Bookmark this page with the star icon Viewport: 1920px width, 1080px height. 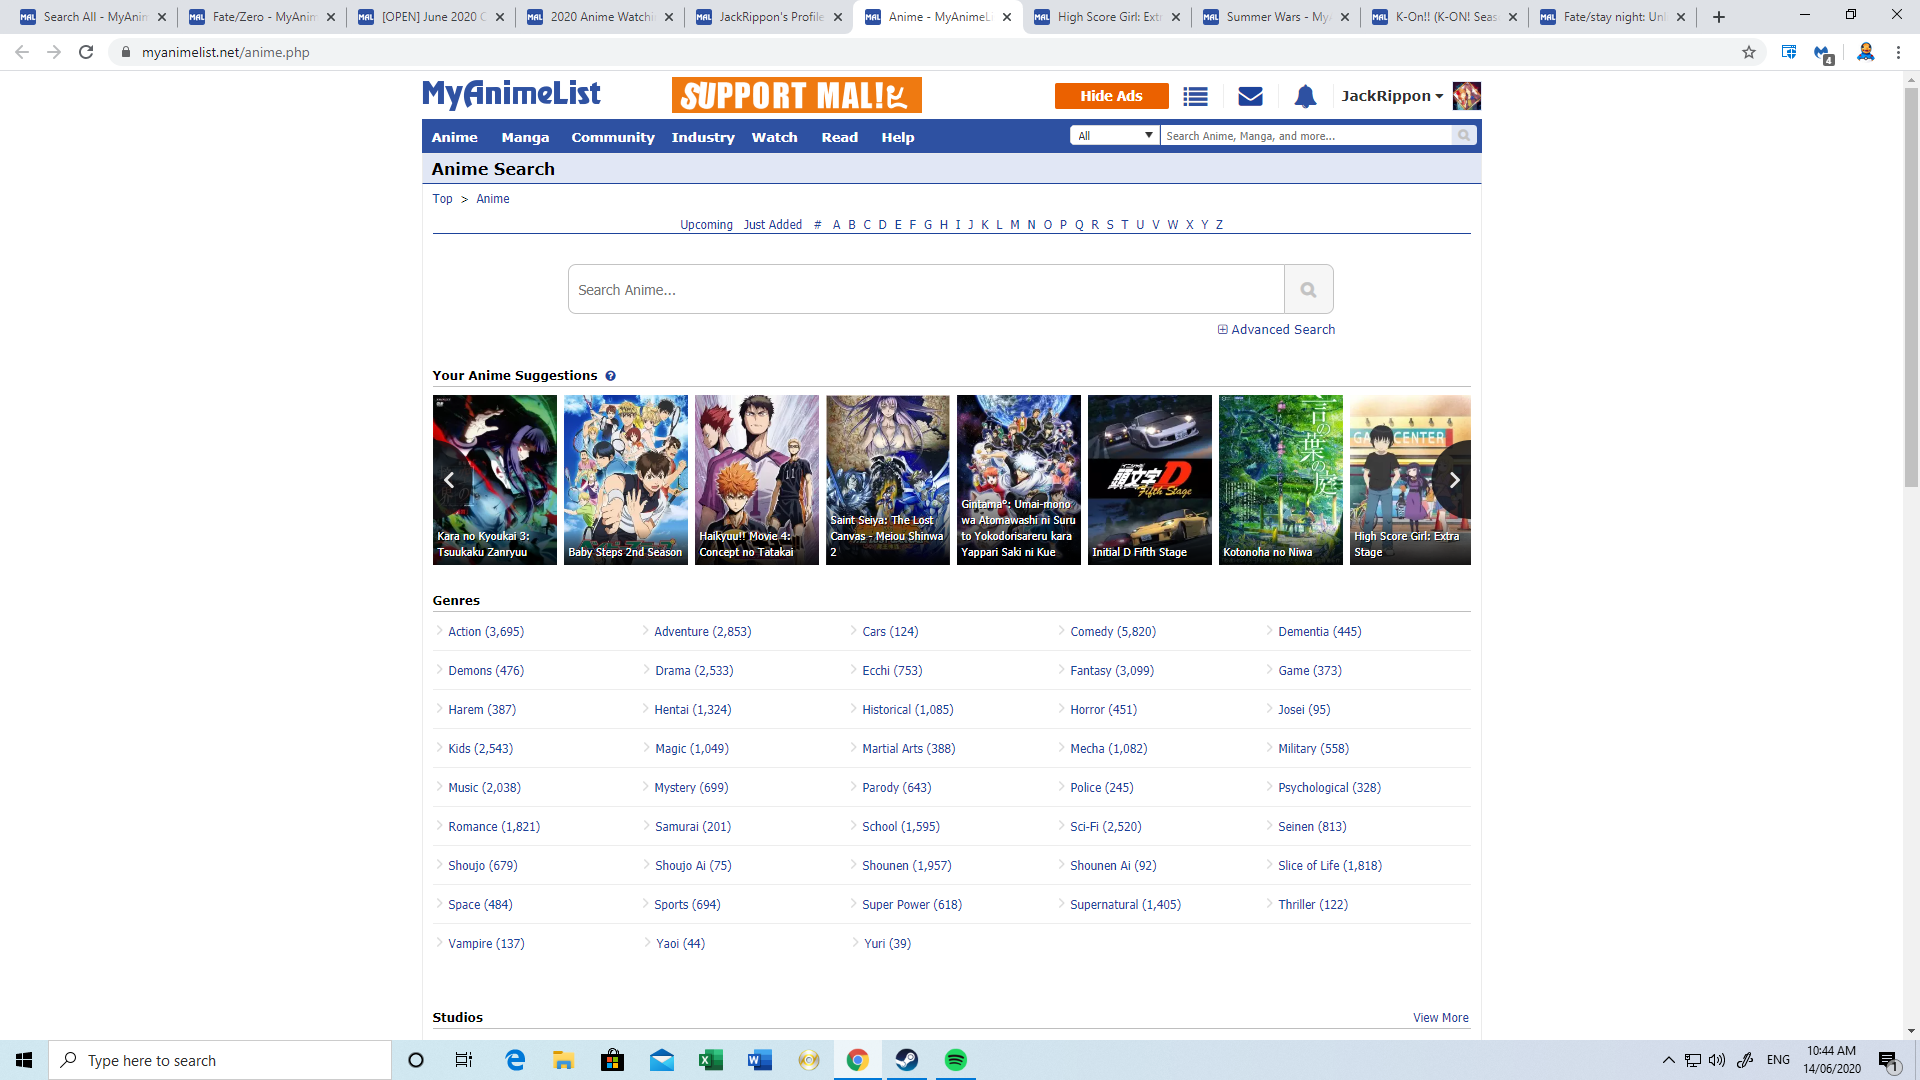tap(1749, 52)
